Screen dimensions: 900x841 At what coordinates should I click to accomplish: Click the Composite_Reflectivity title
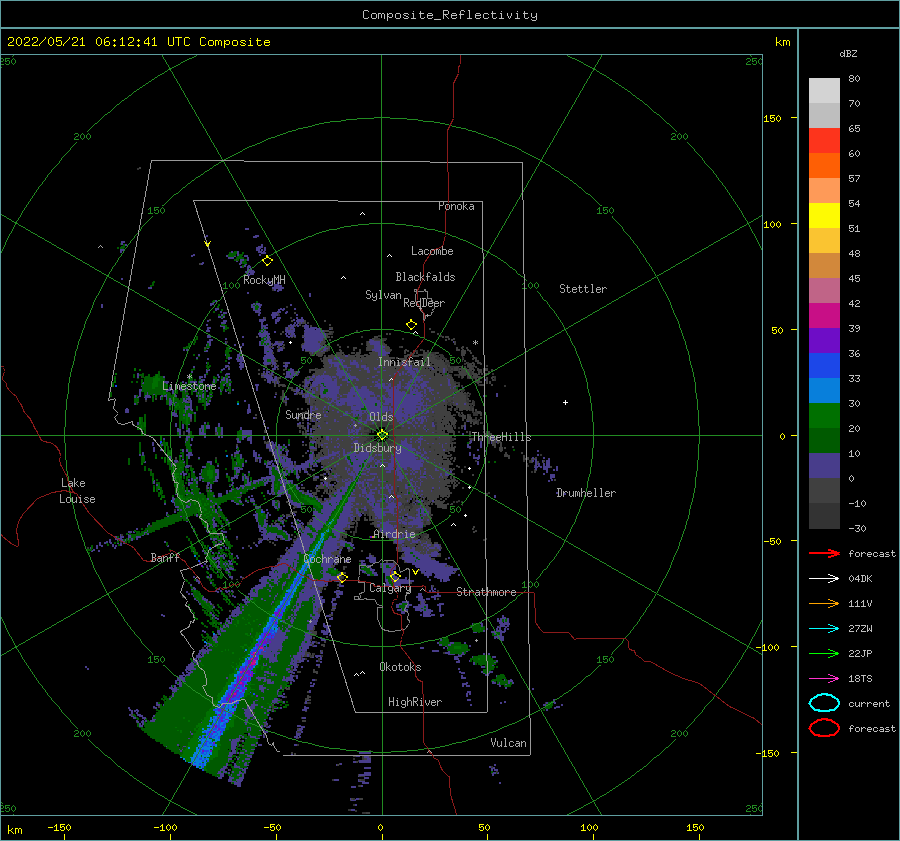450,15
